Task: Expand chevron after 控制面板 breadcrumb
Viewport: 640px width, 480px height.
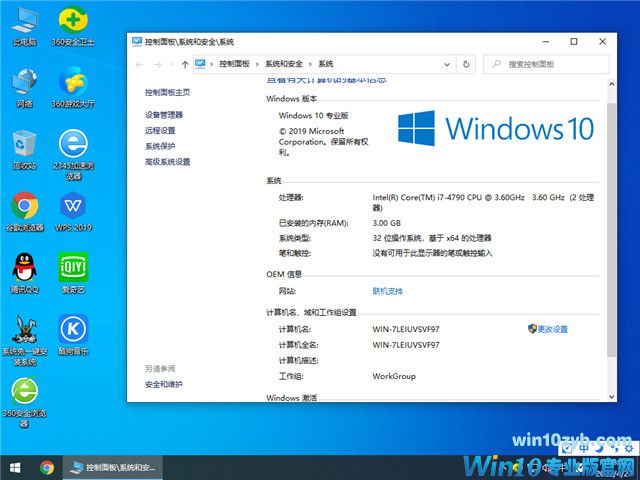Action: point(257,64)
